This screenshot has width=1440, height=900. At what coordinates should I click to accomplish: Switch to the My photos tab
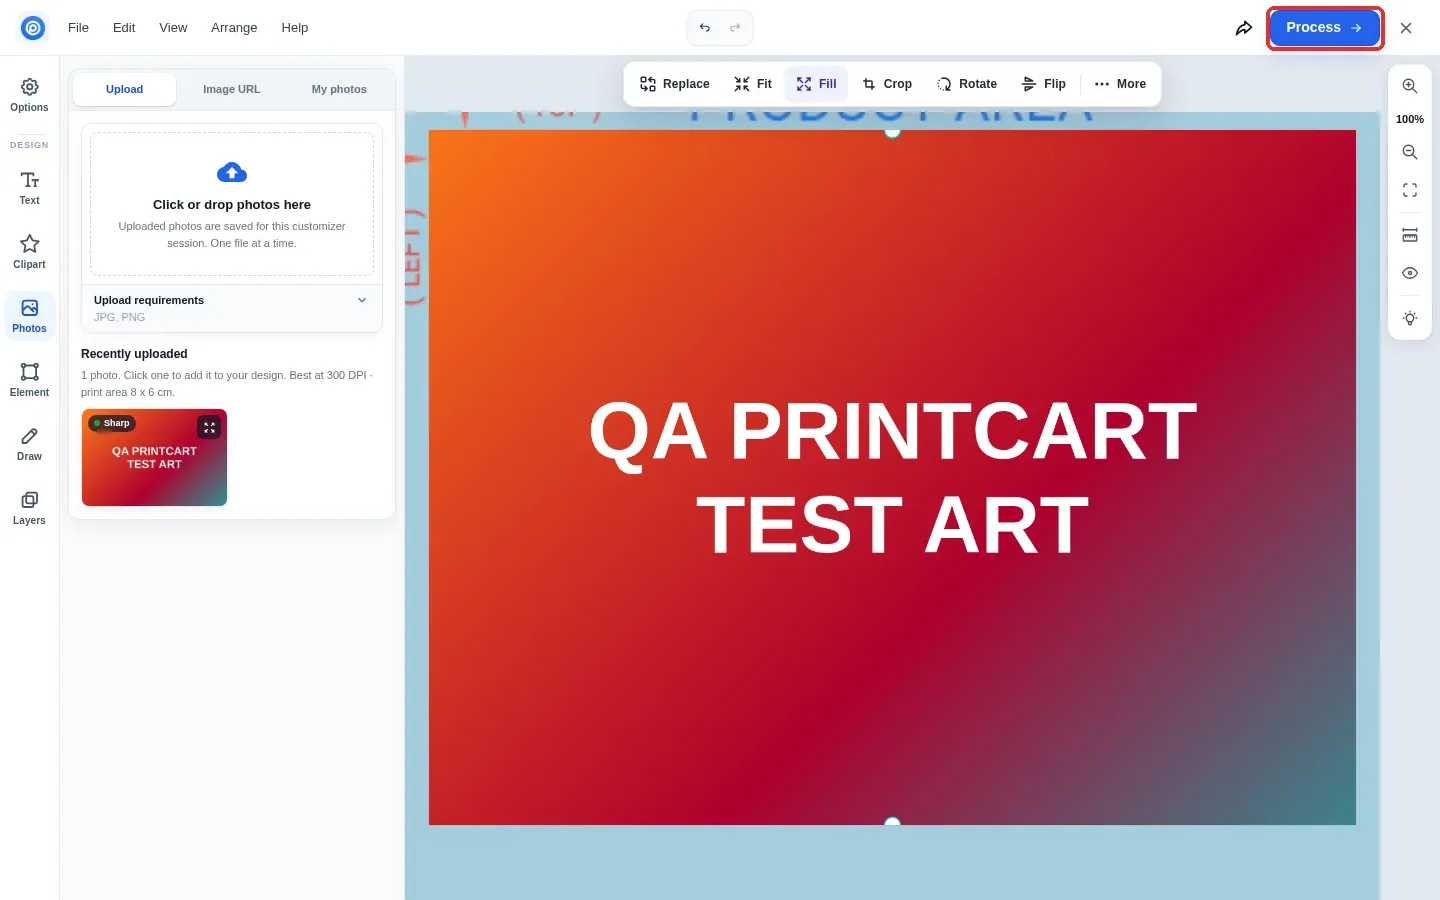(339, 89)
